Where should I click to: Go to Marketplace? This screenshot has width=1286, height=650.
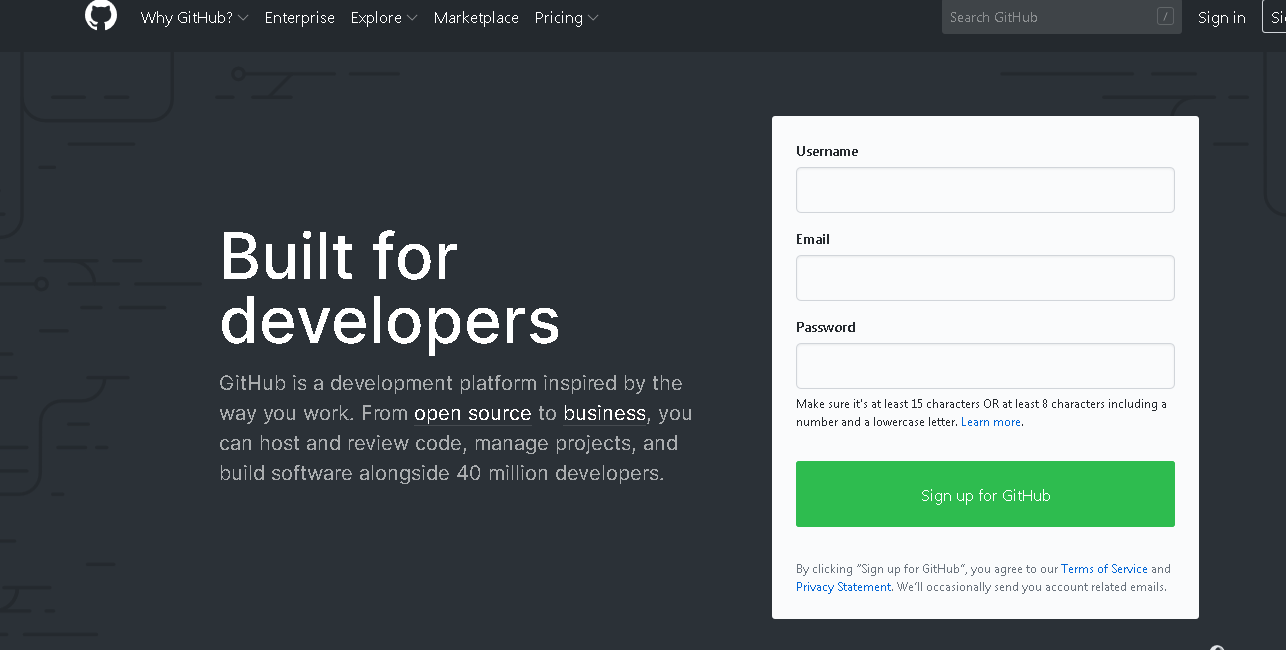click(x=476, y=18)
